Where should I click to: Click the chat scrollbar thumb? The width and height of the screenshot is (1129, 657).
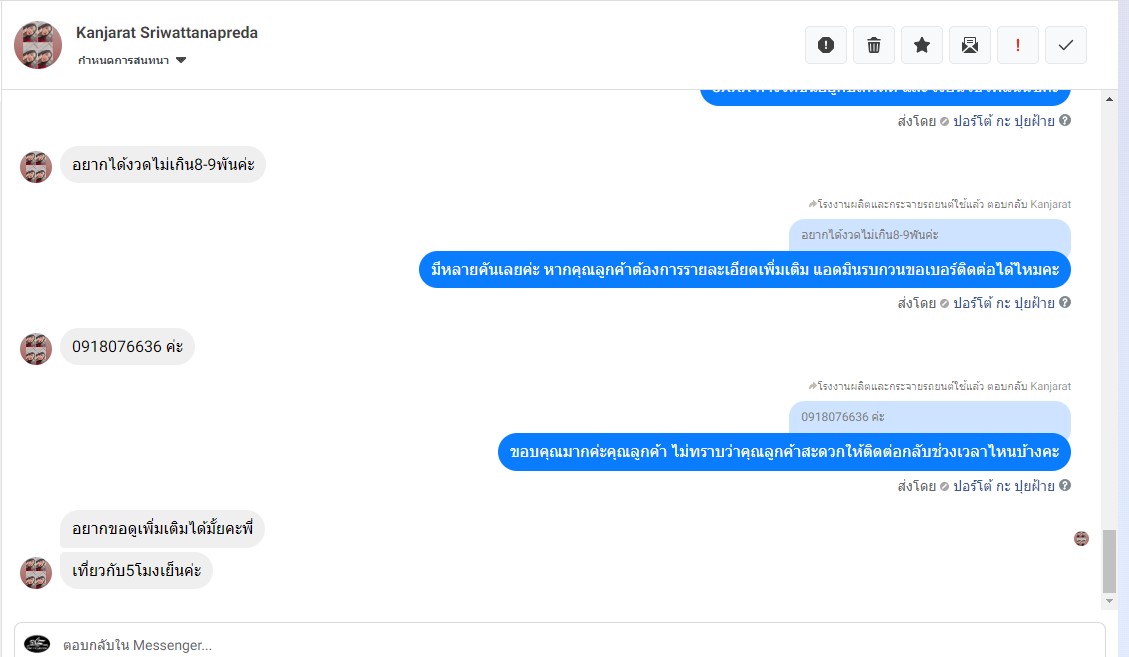(x=1108, y=561)
